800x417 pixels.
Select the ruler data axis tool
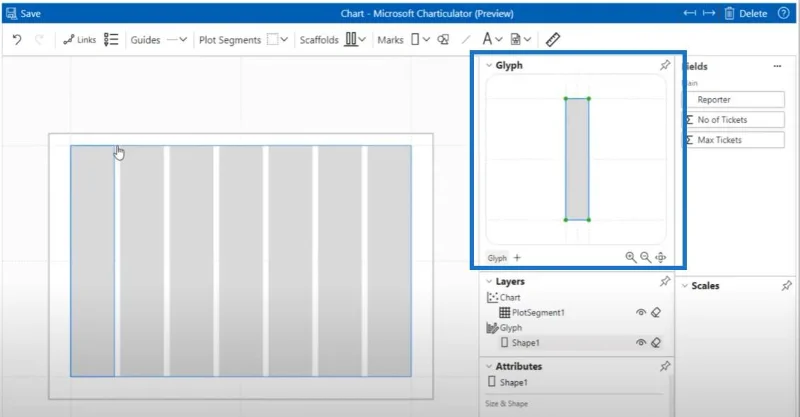coord(553,40)
